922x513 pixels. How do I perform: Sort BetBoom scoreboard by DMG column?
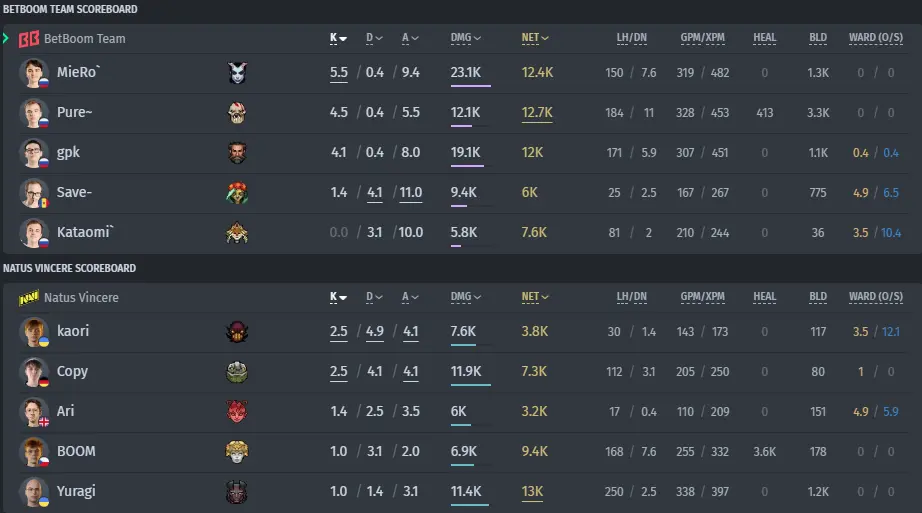(466, 38)
